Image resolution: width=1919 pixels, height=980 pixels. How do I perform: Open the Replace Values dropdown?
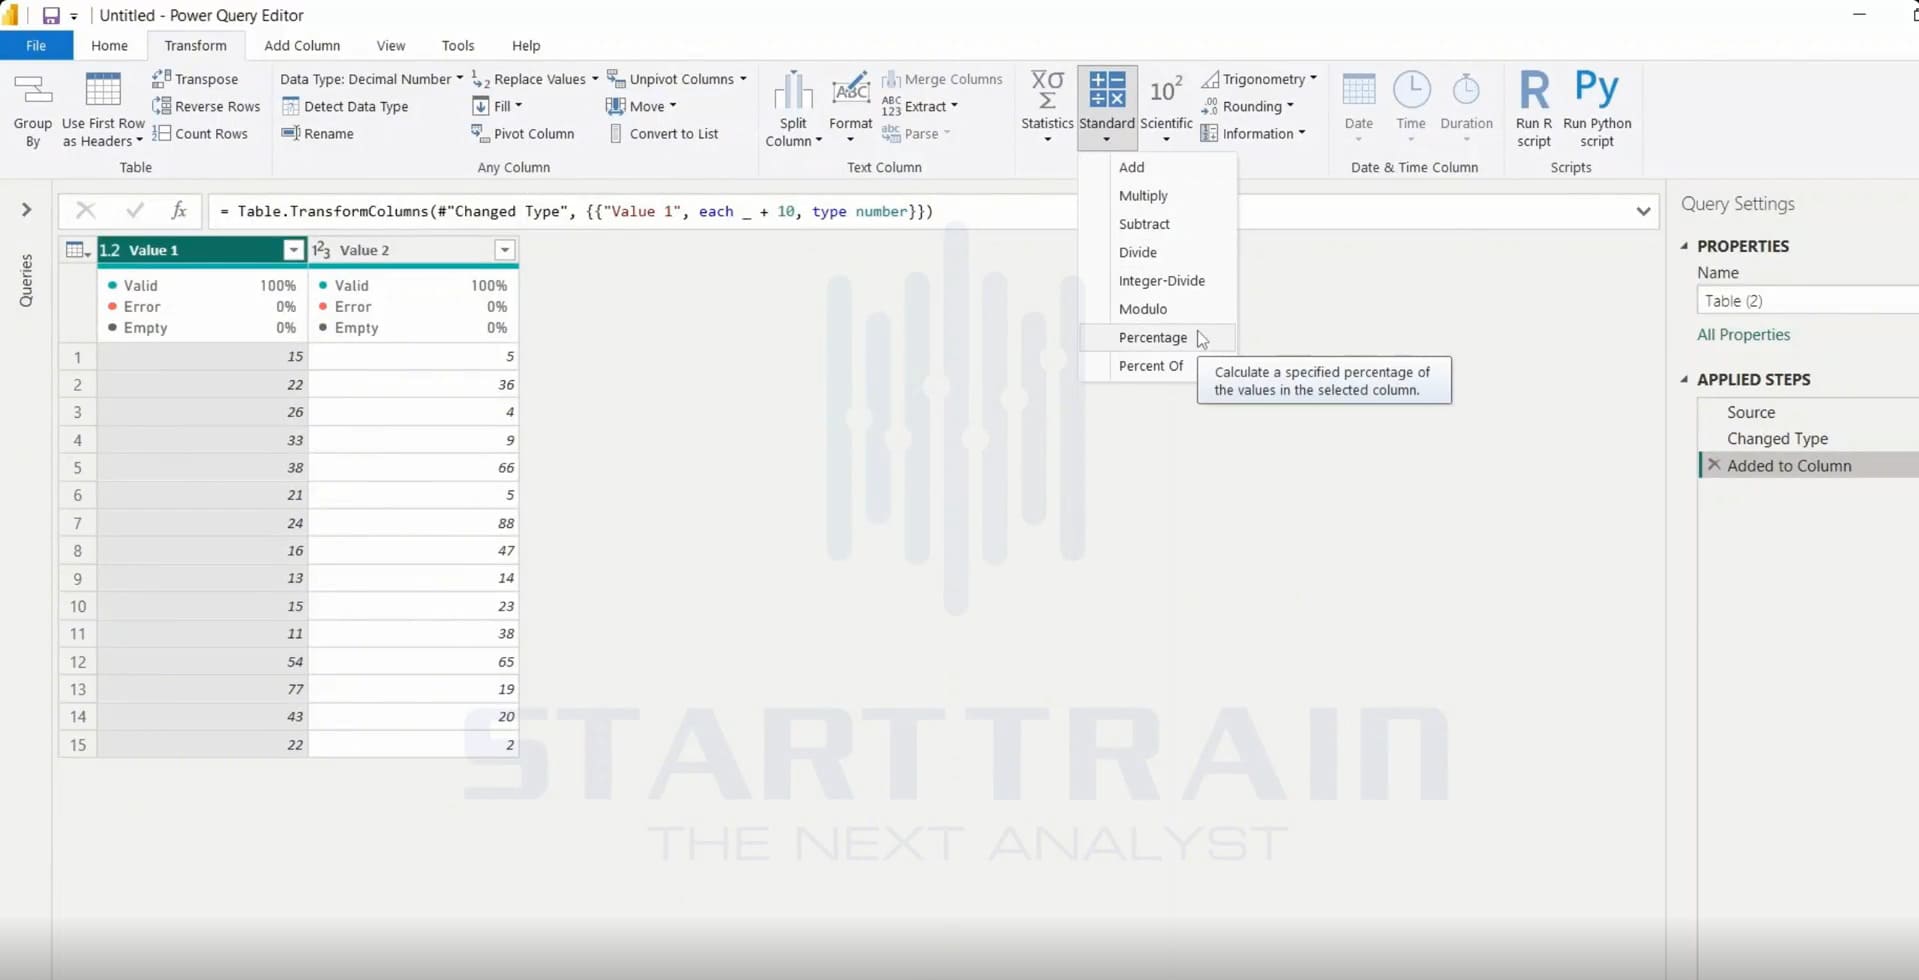[x=535, y=78]
